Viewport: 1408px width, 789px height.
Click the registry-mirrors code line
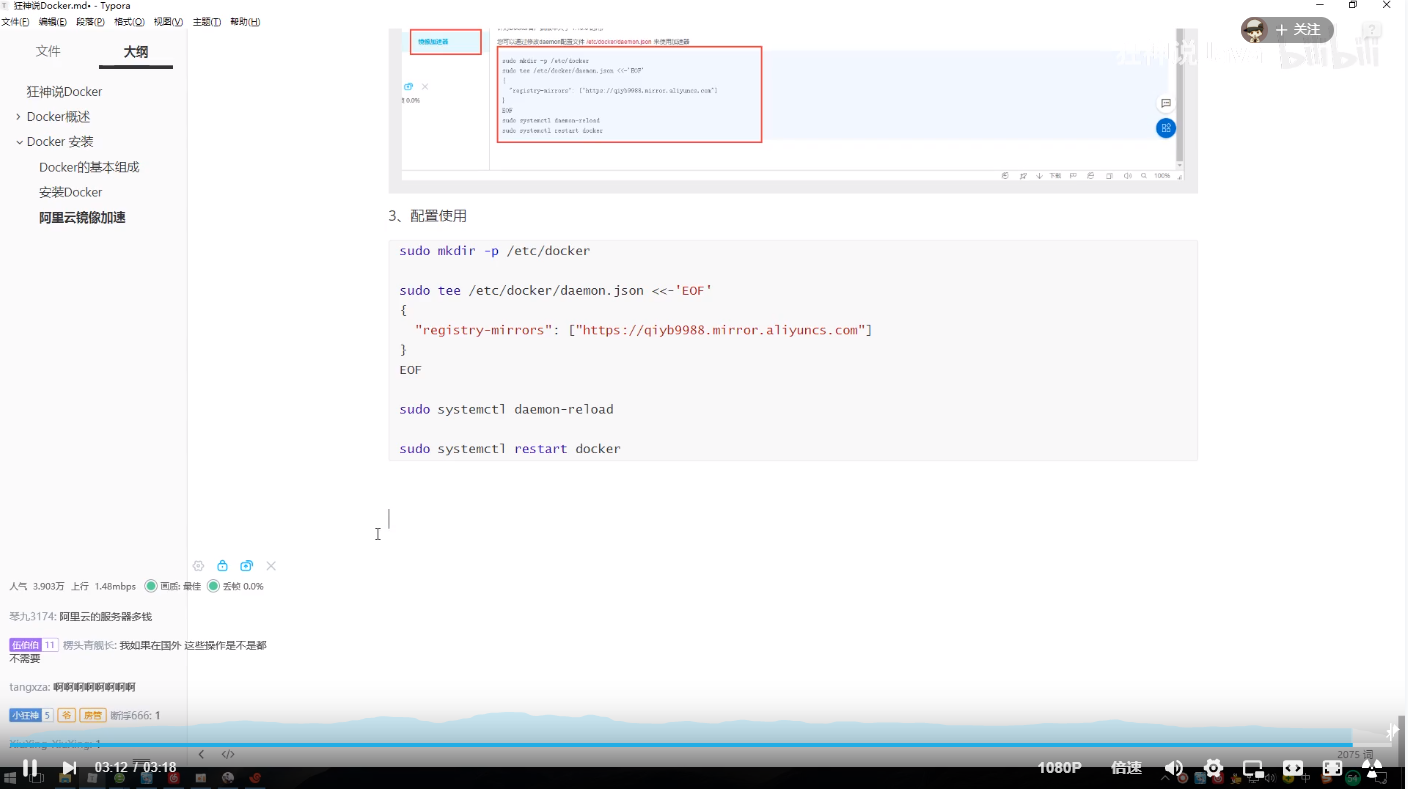click(x=643, y=330)
